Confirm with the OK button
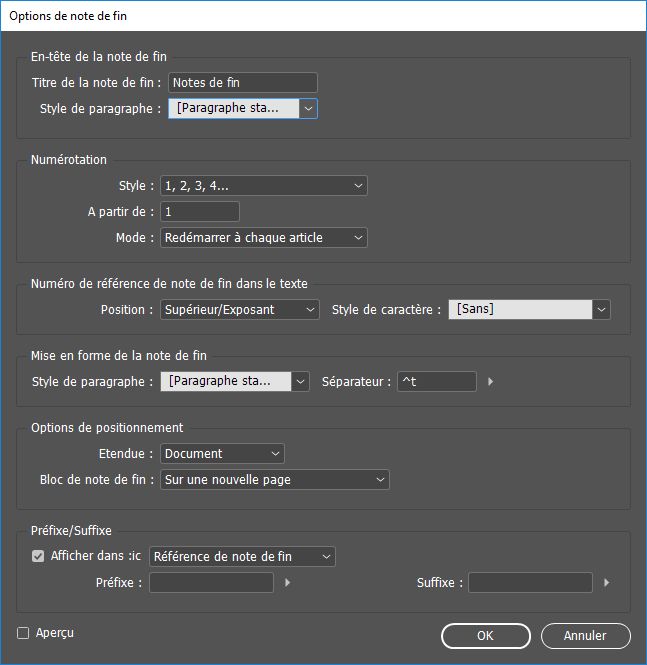The image size is (647, 665). point(485,636)
